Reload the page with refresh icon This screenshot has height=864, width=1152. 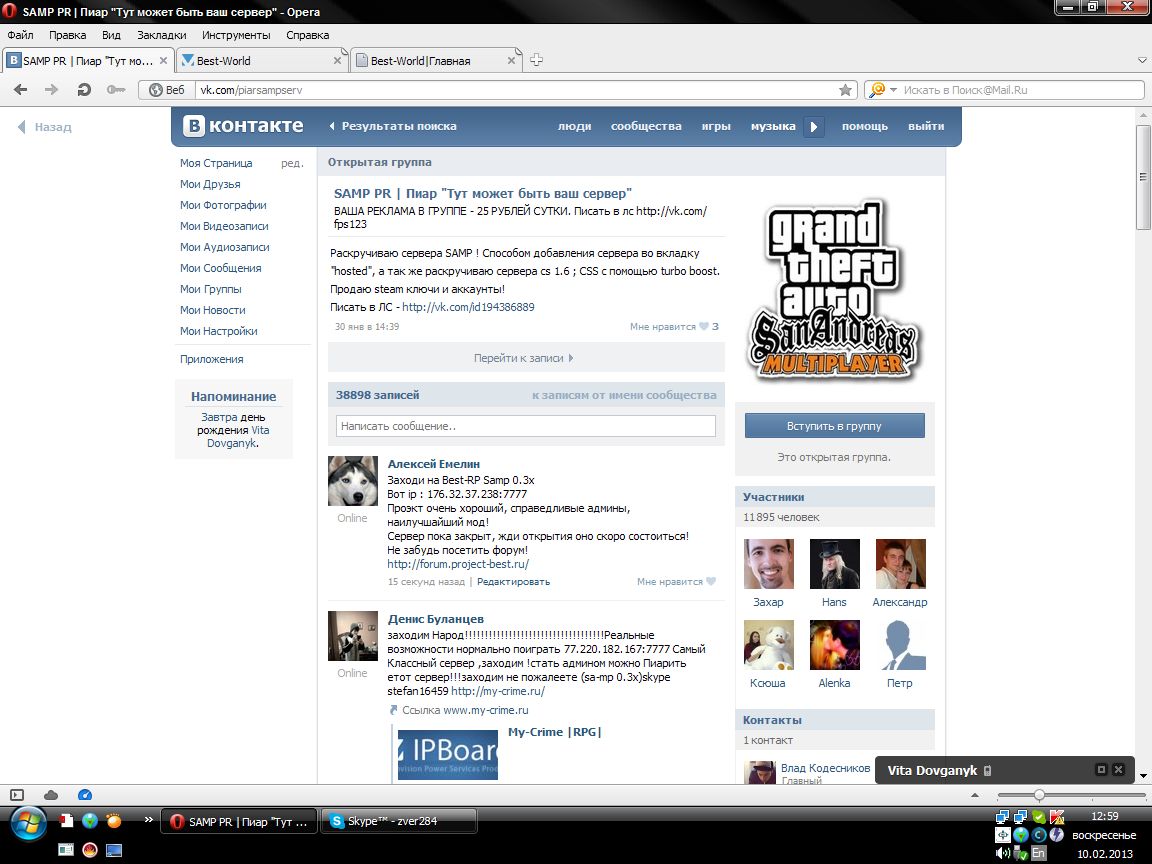(x=84, y=90)
